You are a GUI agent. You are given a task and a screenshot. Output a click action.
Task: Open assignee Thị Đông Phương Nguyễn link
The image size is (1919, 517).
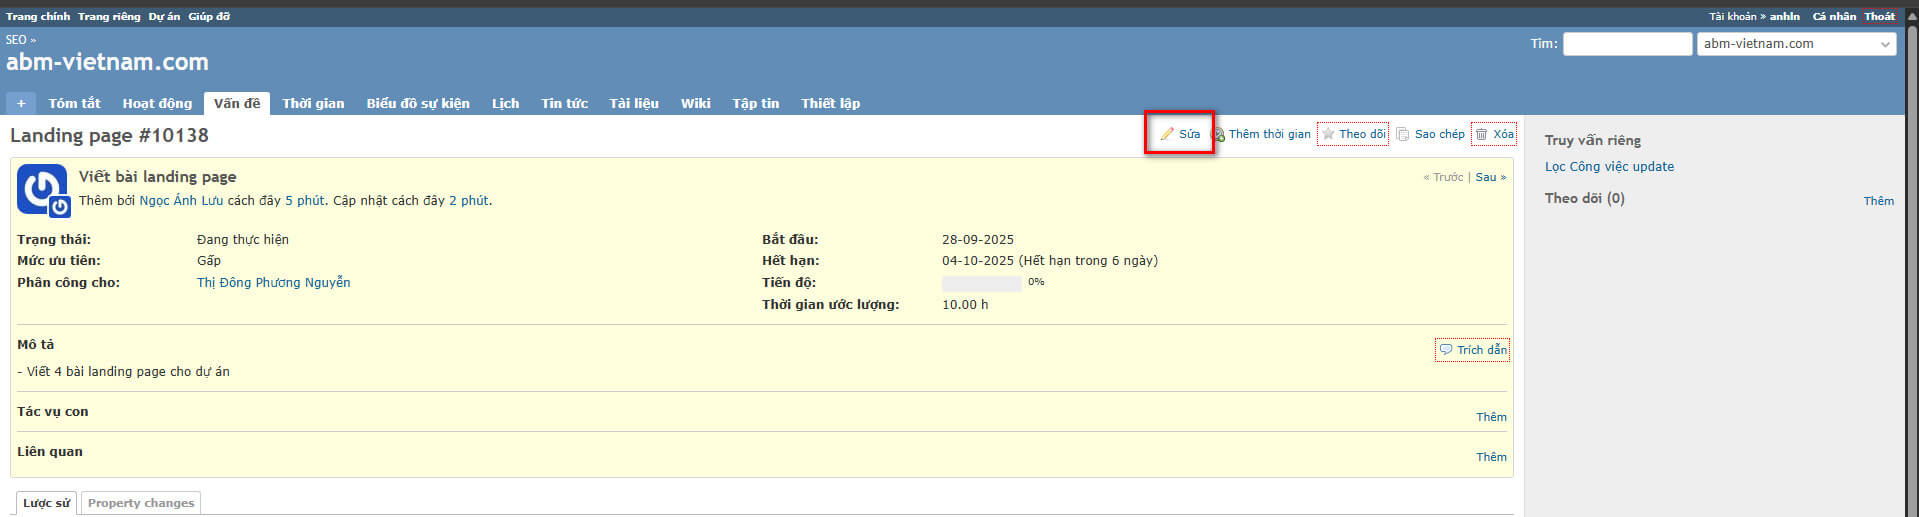[273, 283]
